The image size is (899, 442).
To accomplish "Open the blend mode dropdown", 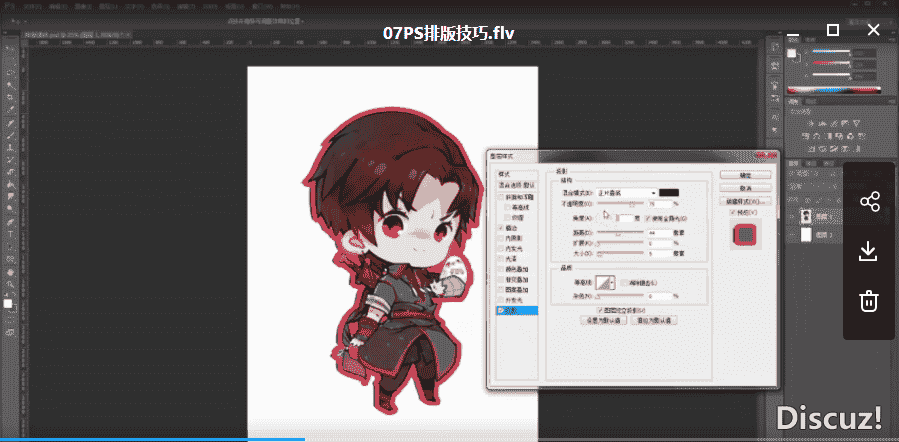I will pos(626,193).
